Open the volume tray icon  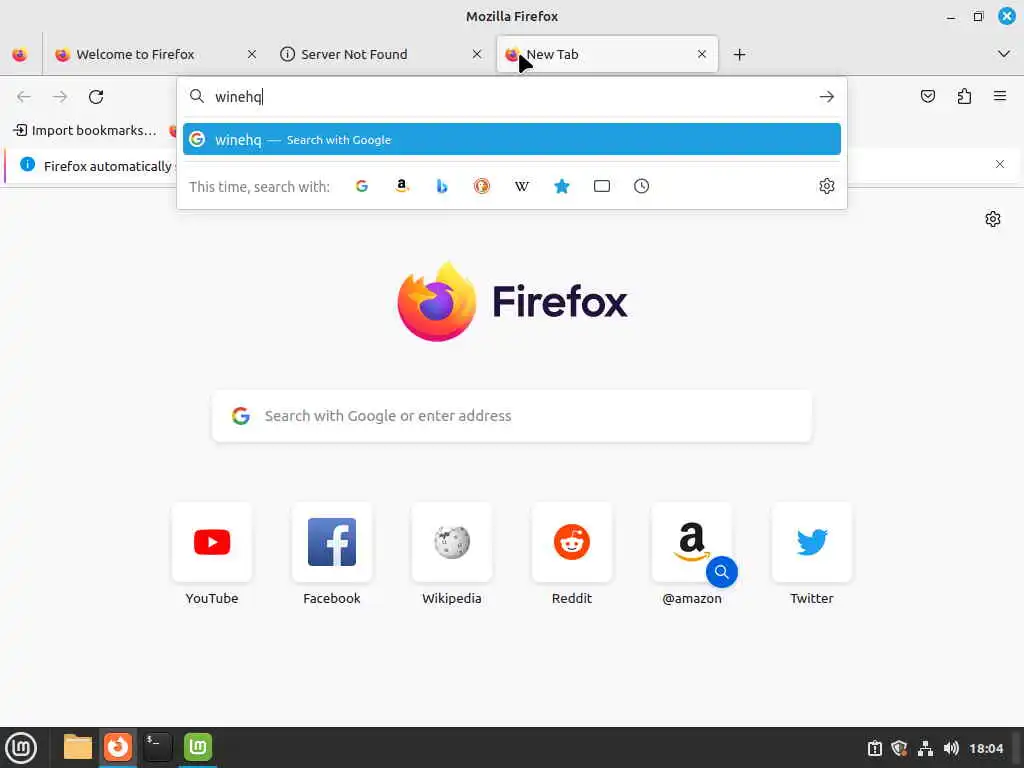pos(951,748)
